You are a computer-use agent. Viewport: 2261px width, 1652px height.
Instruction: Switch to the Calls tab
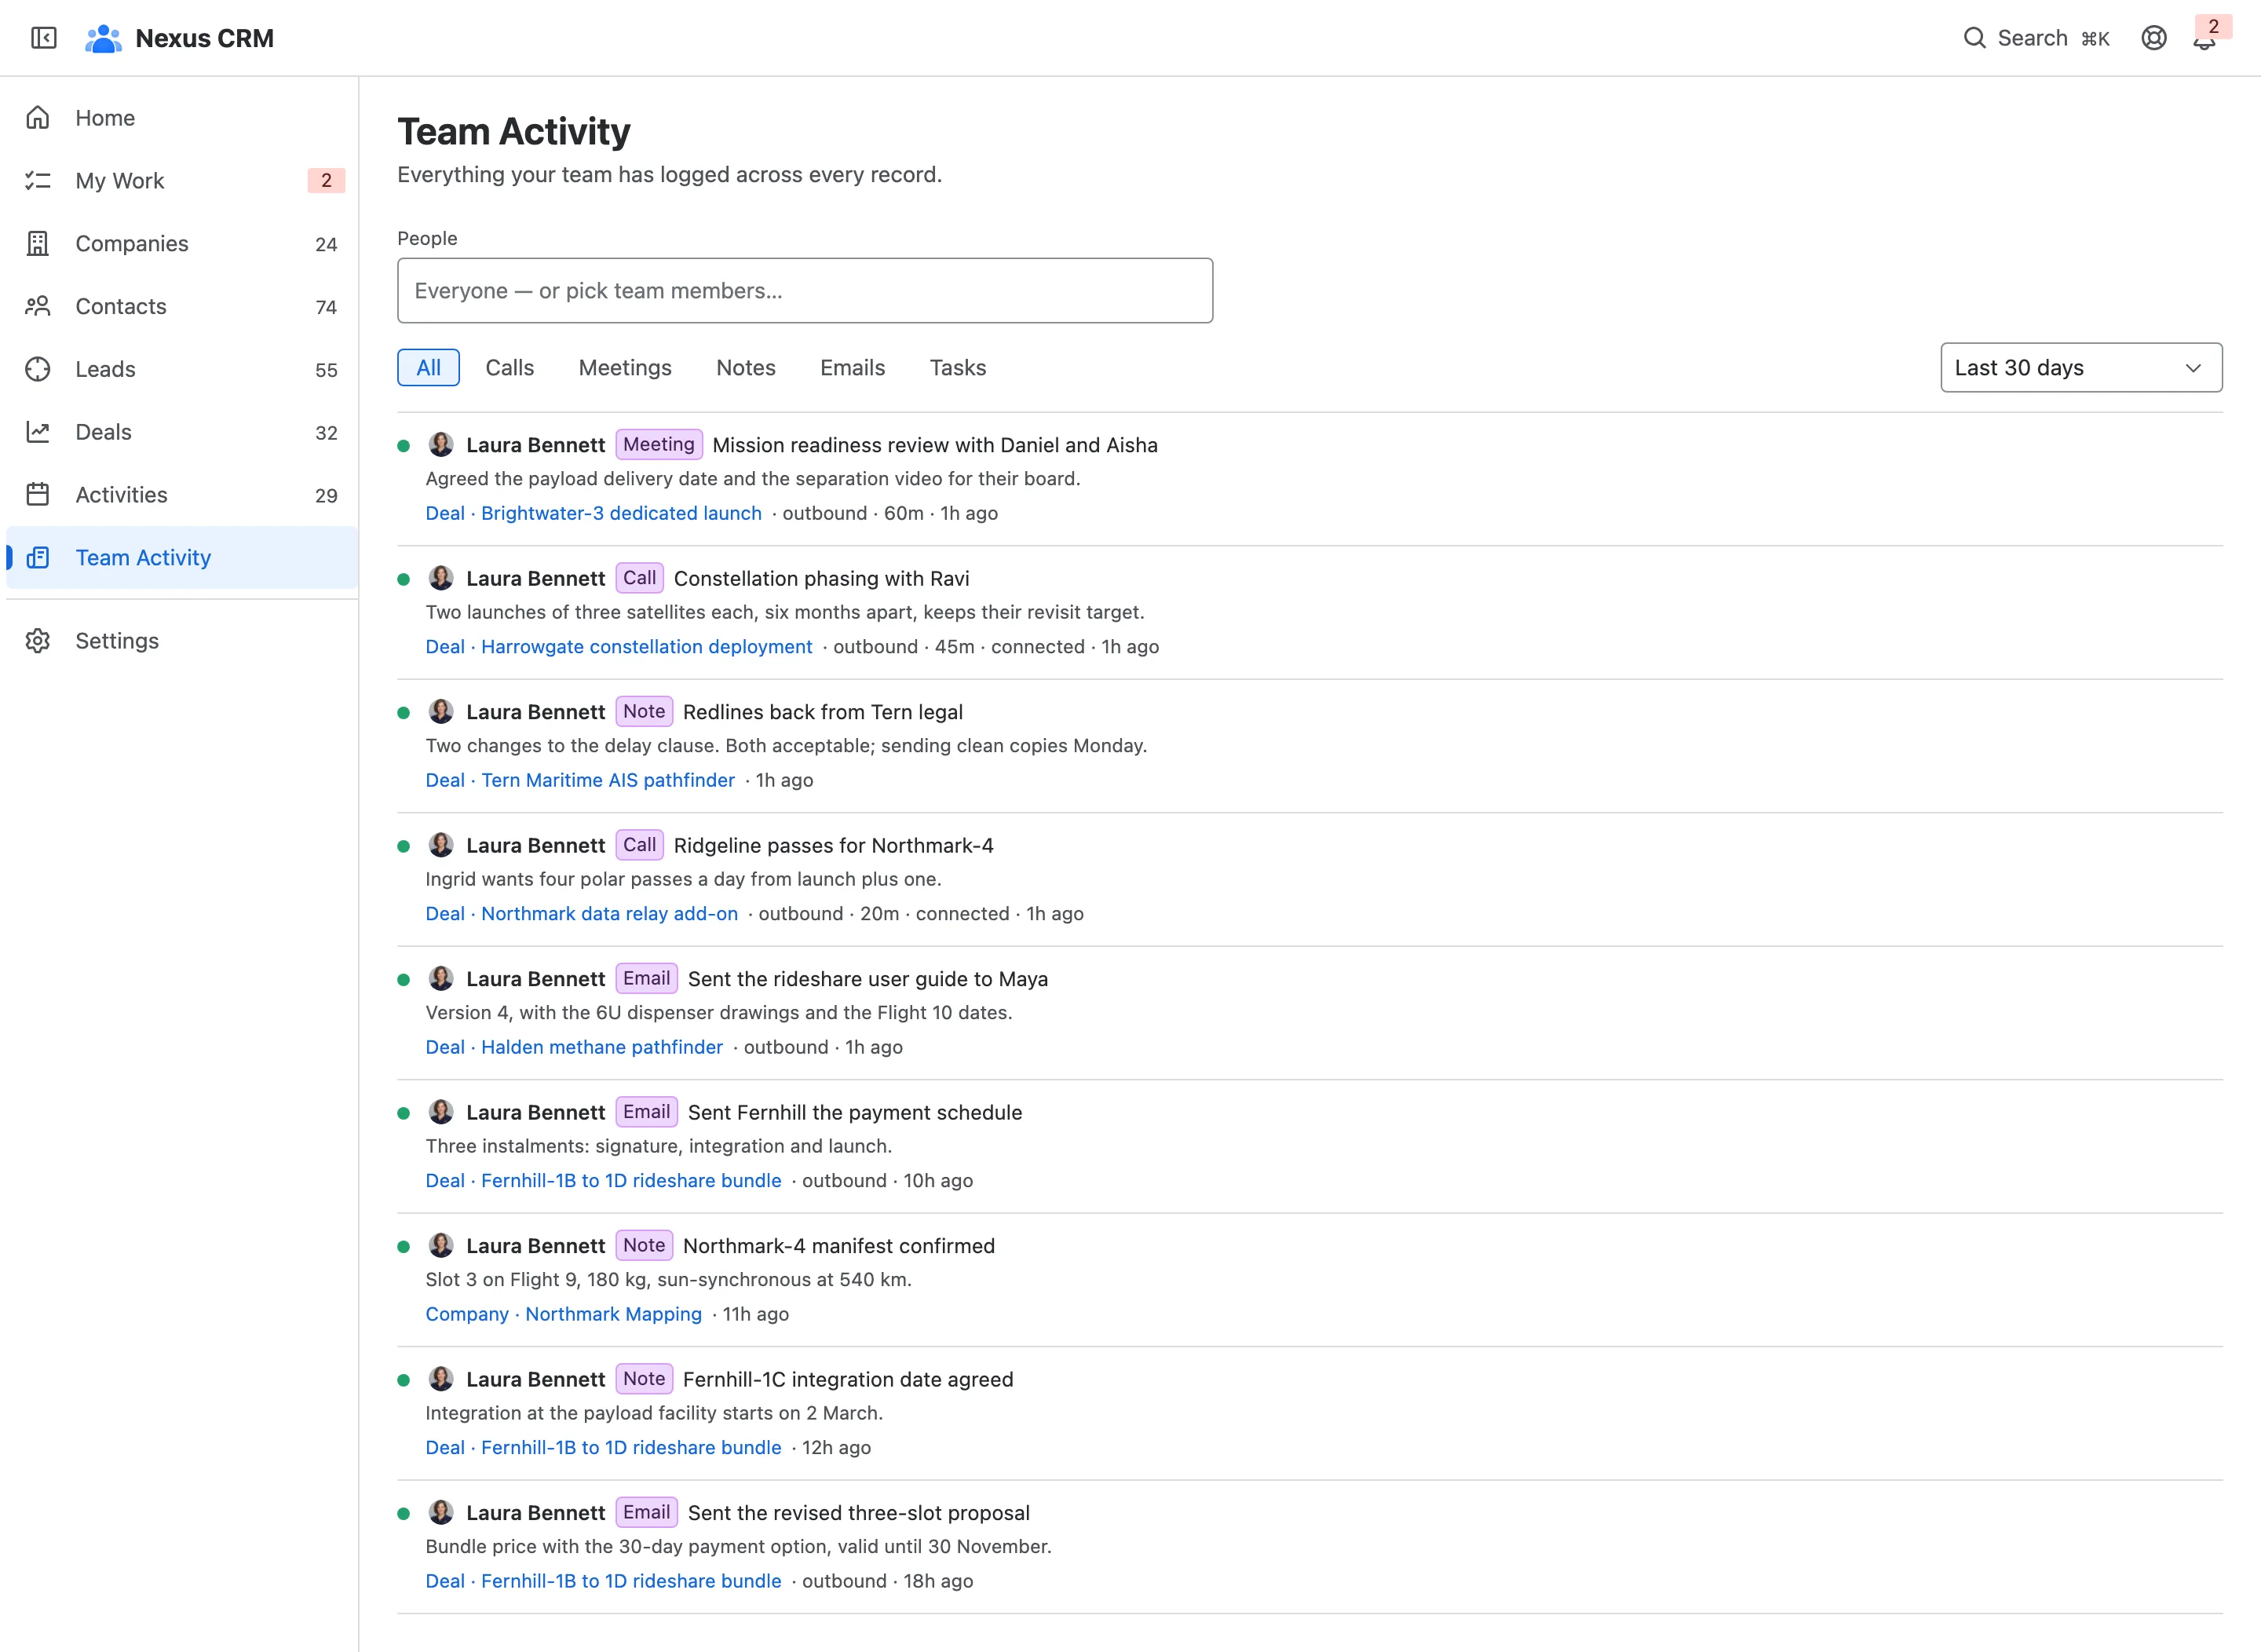pos(510,368)
